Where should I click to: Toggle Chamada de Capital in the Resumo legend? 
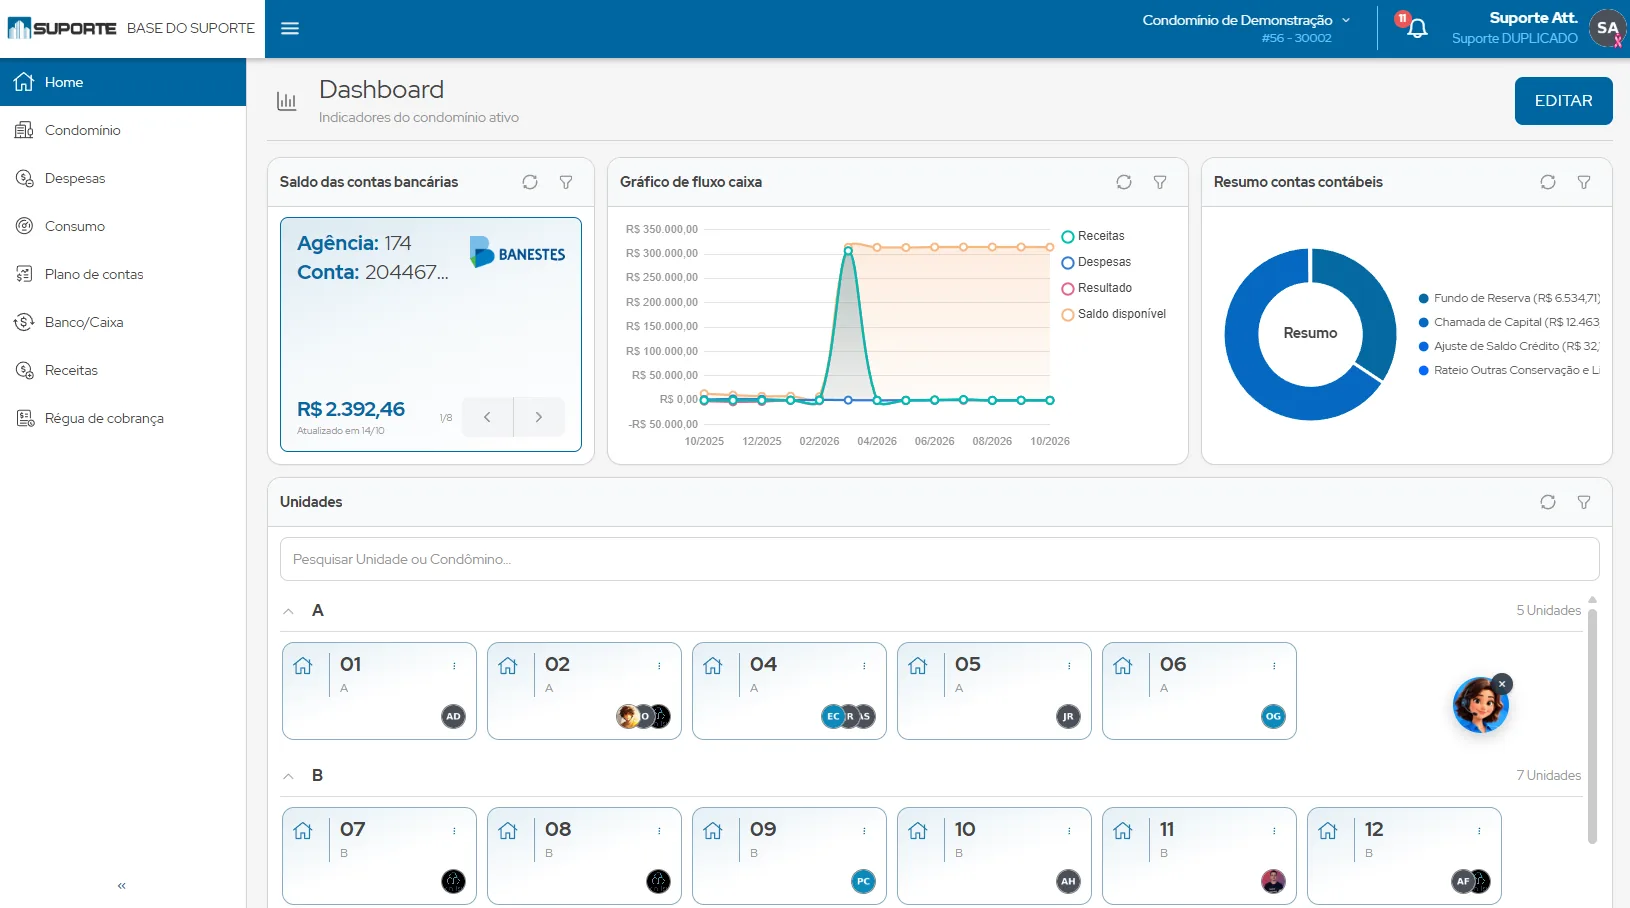1509,322
